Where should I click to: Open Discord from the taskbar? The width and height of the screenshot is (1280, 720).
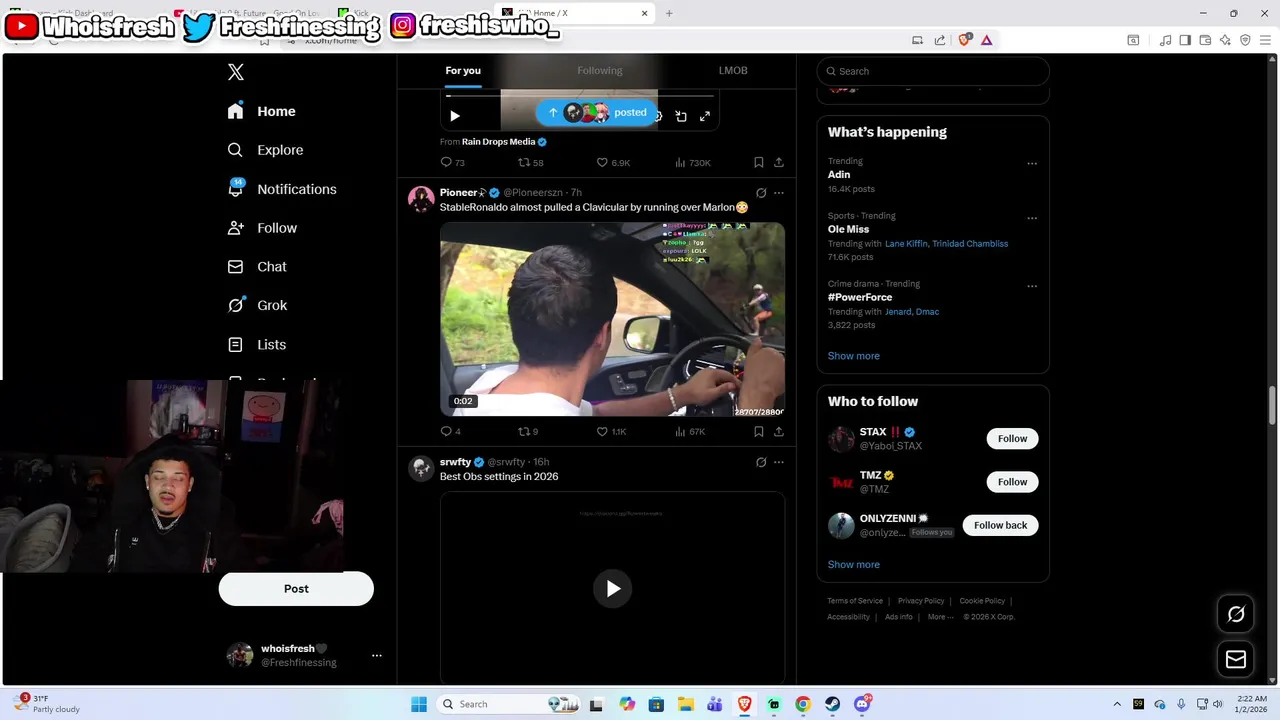(x=862, y=704)
